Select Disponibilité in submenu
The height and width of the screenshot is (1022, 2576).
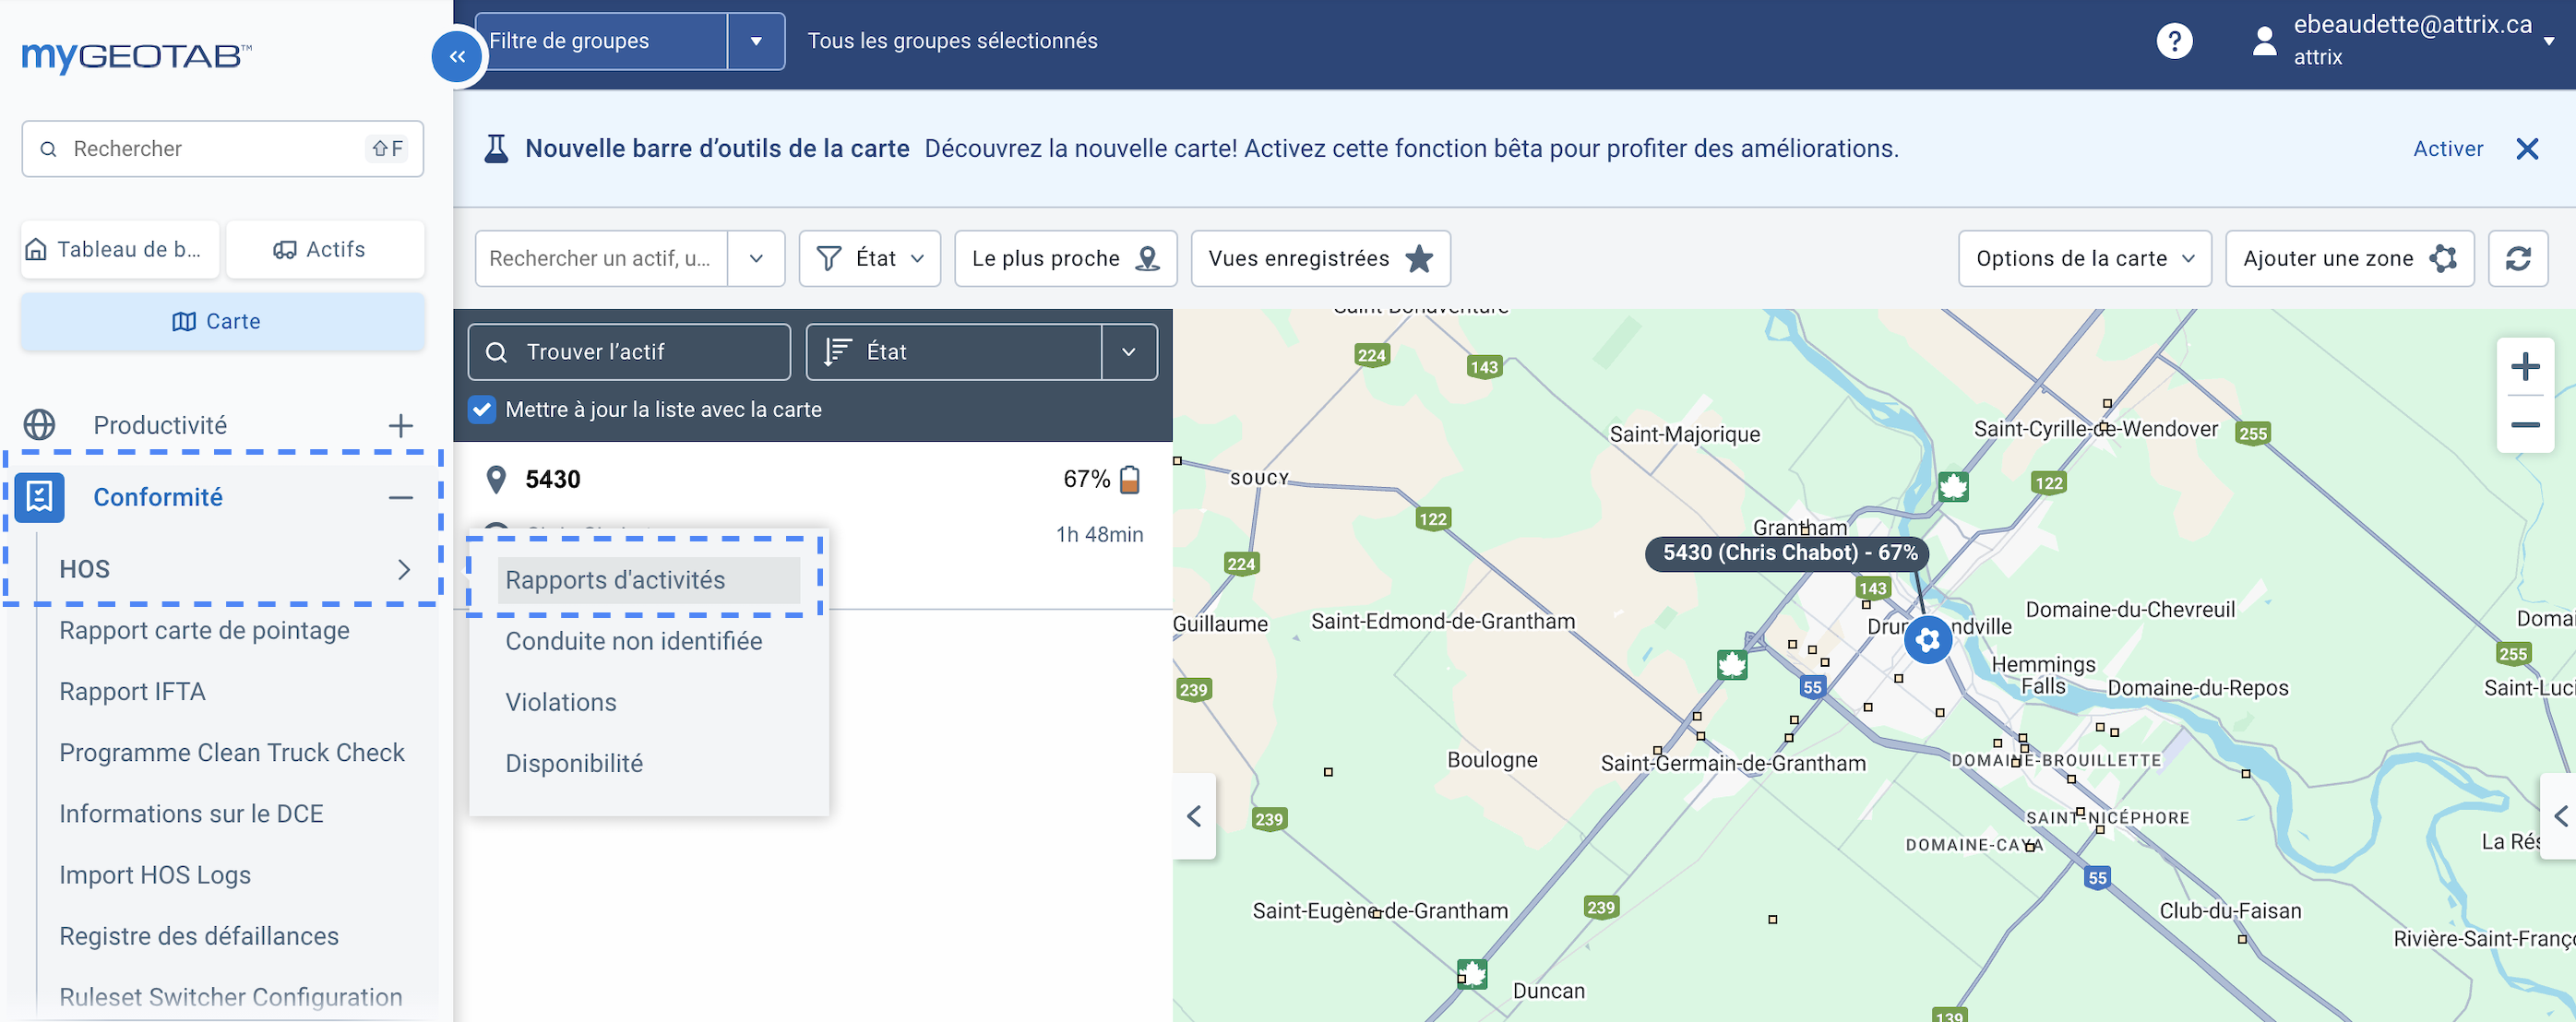tap(574, 763)
